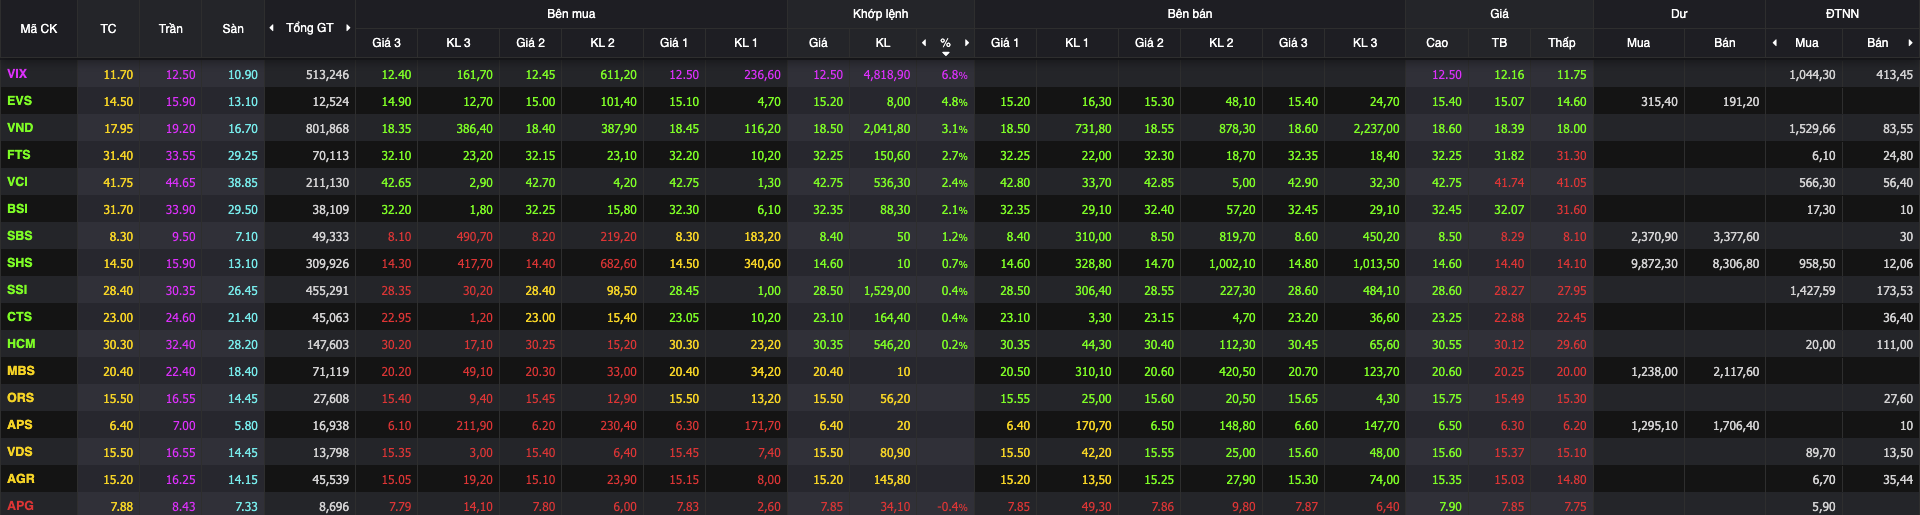Click the Cao column header
1920x515 pixels.
point(1437,43)
